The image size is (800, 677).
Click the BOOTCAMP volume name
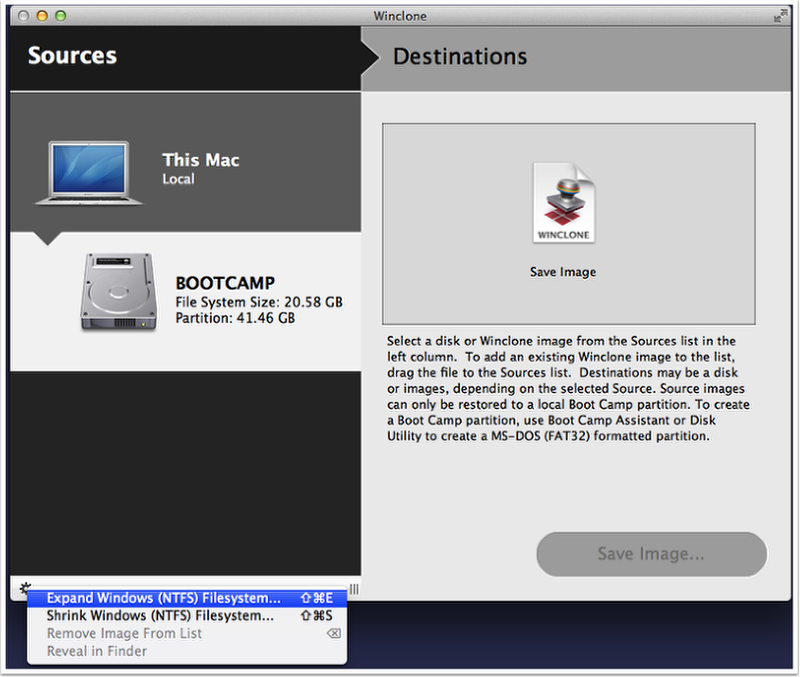[225, 283]
